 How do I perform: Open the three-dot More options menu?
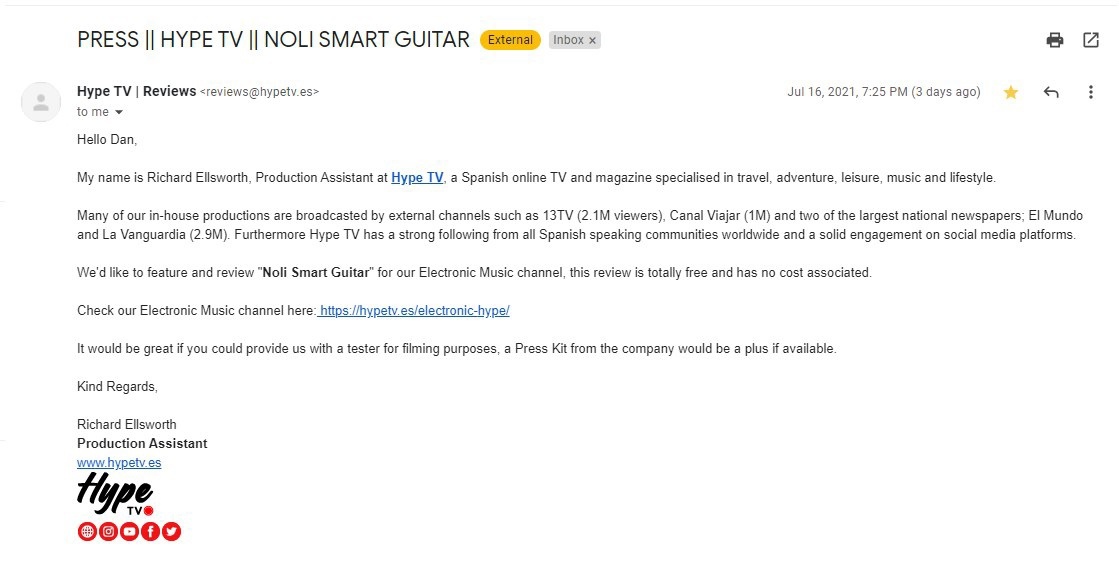(1090, 92)
